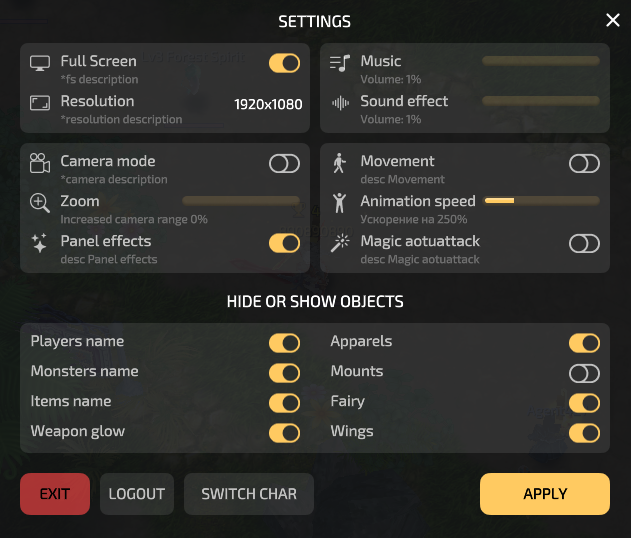The height and width of the screenshot is (538, 631).
Task: Click the Music note icon
Action: [x=340, y=63]
